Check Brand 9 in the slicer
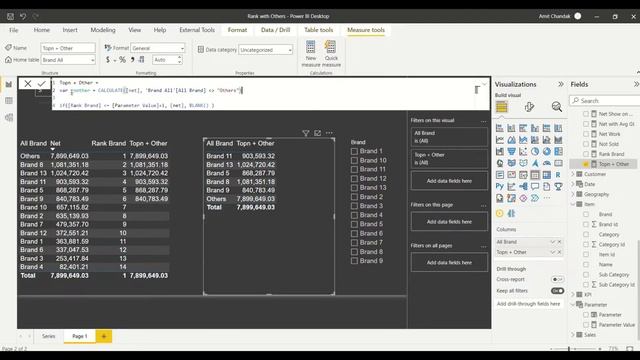 point(354,261)
